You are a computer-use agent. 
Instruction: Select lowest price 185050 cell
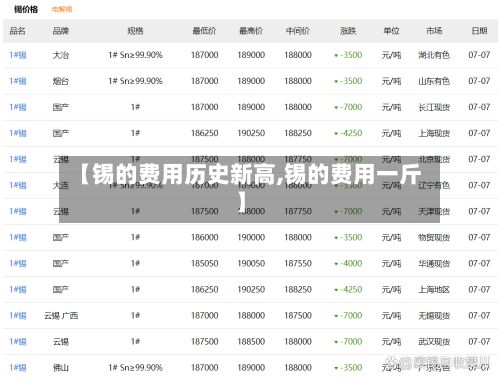[204, 263]
